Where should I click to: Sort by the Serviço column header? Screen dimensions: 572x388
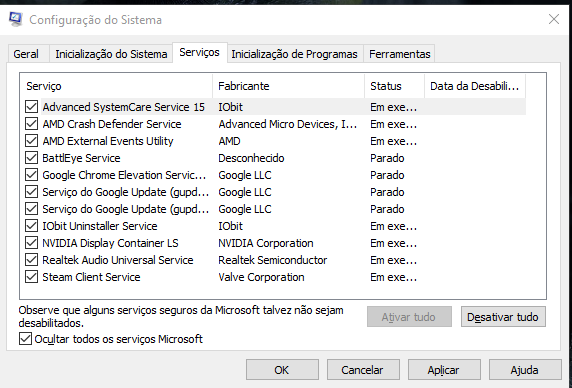tap(117, 86)
